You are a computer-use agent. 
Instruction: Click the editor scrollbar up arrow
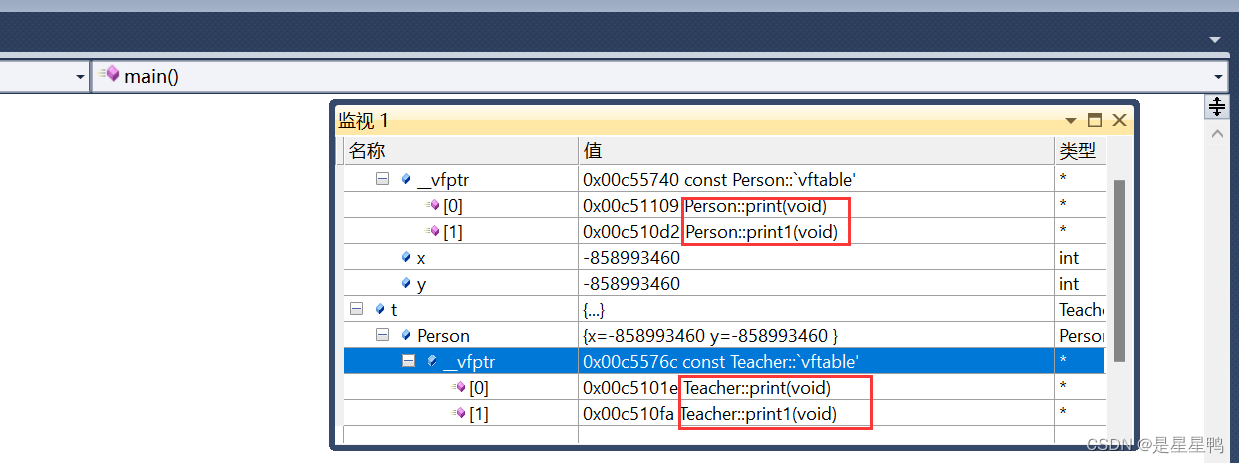[x=1216, y=133]
